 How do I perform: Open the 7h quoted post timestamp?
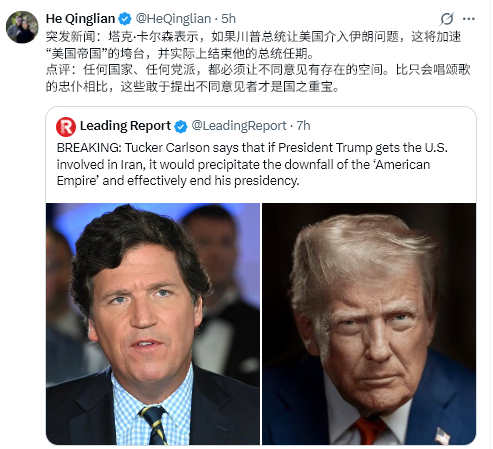(x=303, y=126)
